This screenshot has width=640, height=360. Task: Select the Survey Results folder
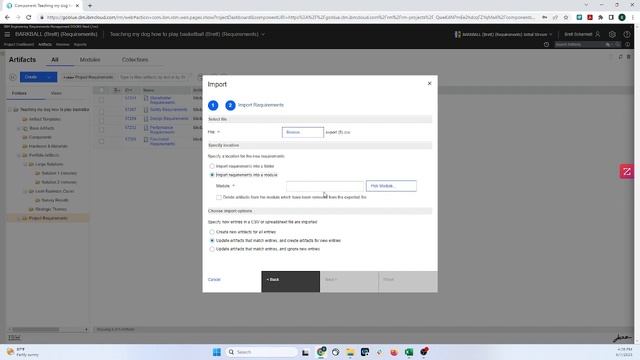55,200
